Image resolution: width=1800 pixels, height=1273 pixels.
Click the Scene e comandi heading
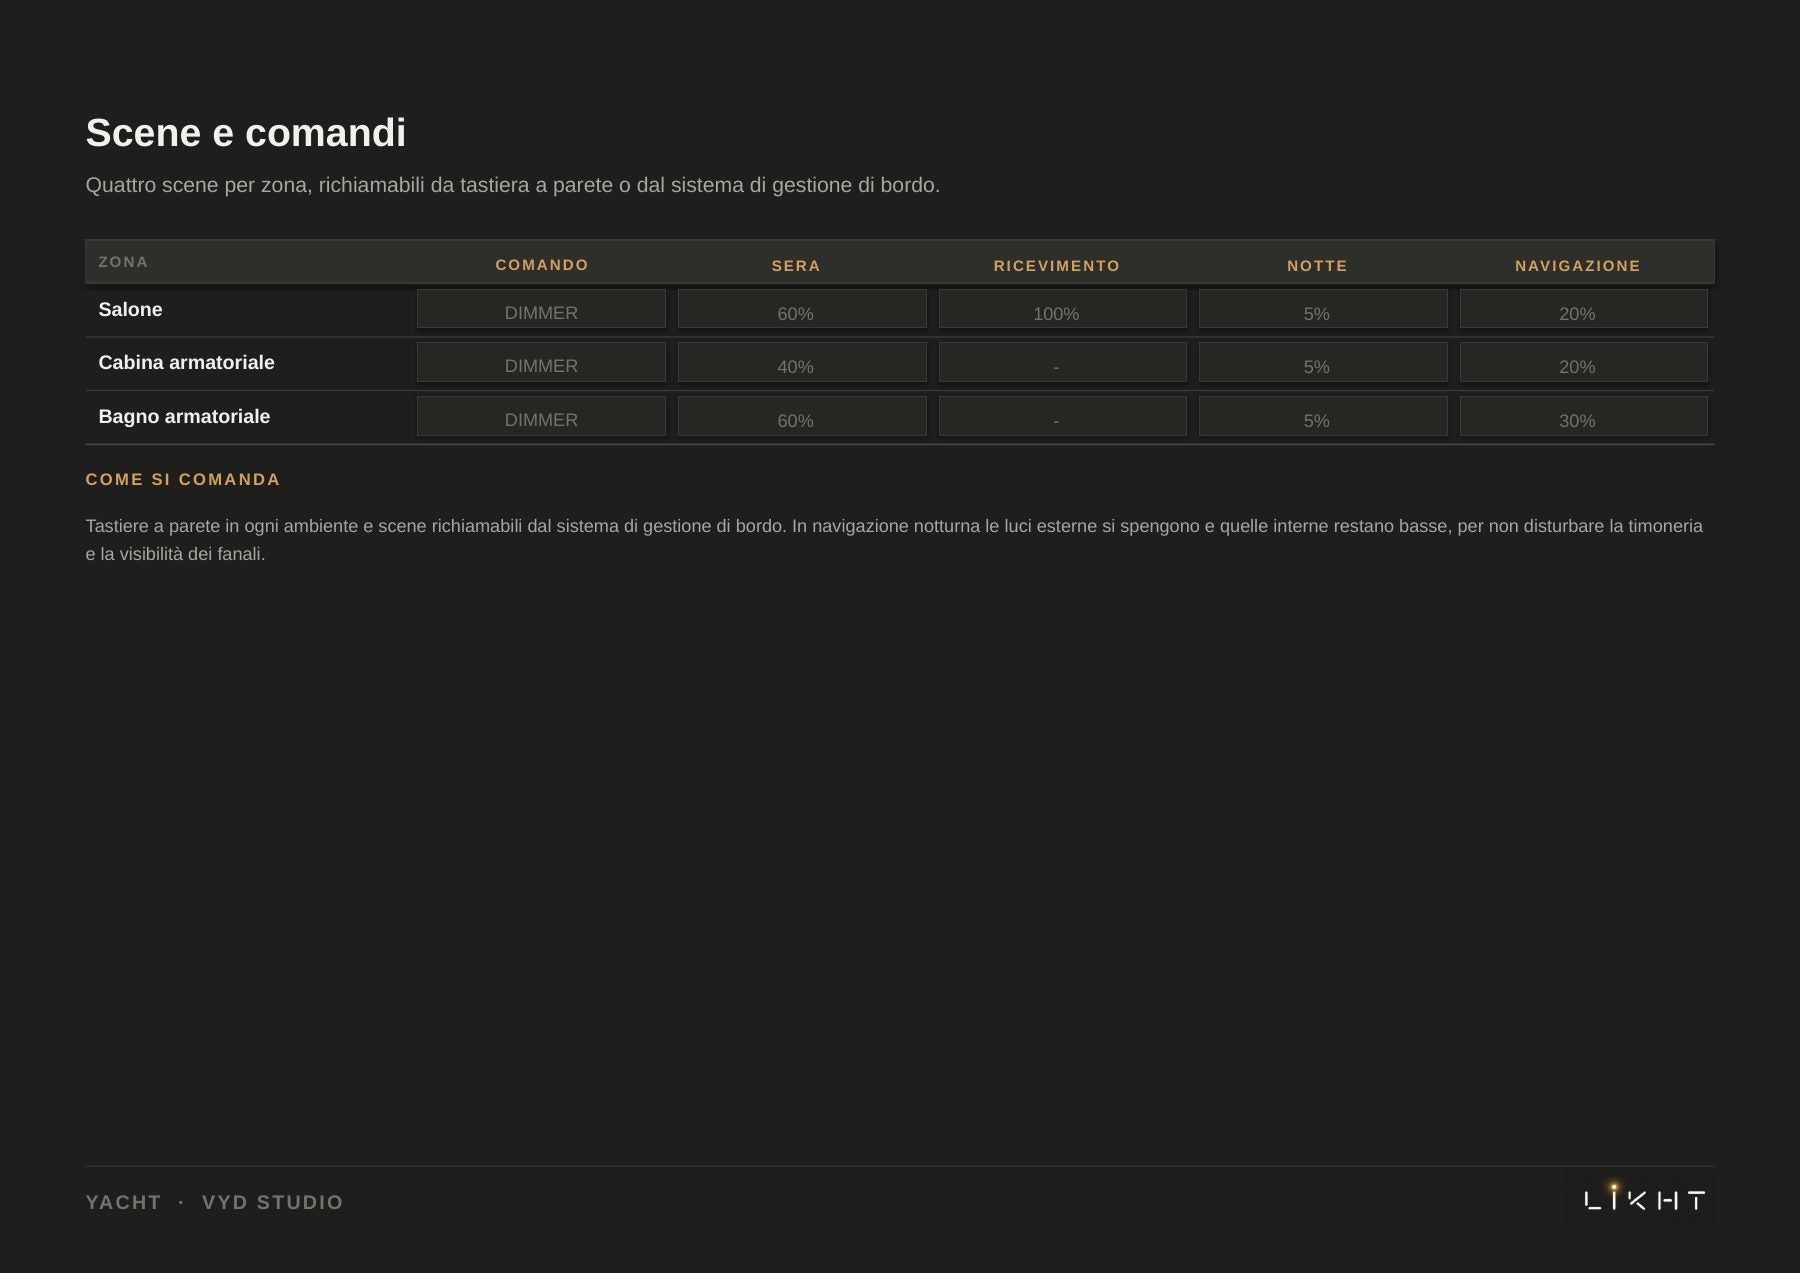click(x=246, y=133)
